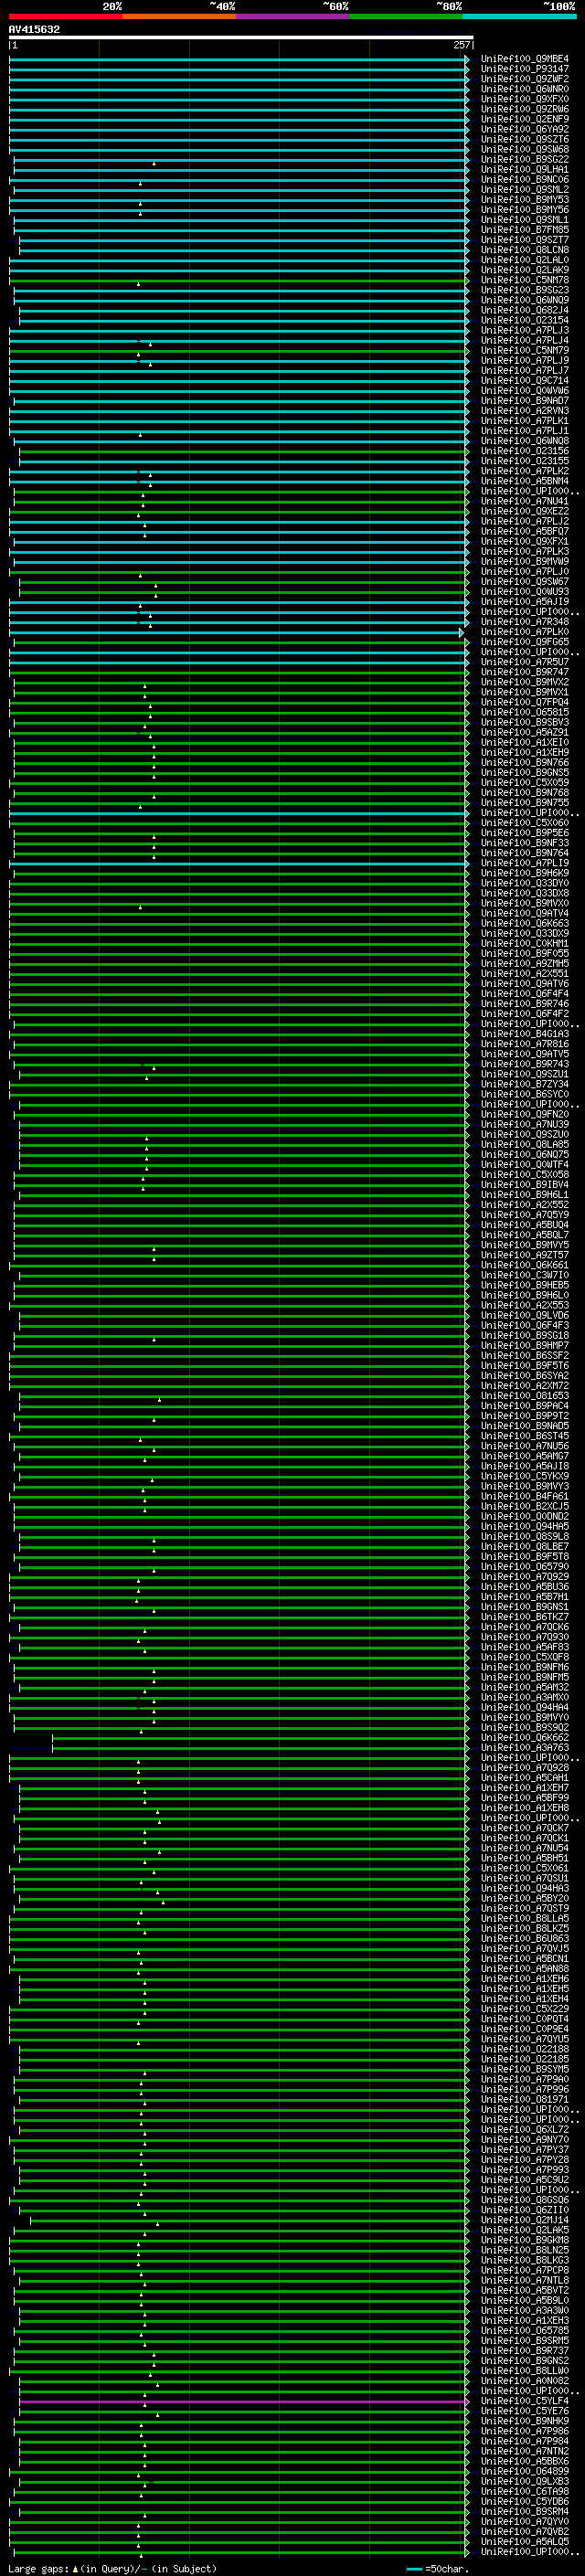Viewport: 585px width, 2576px height.
Task: Select label UniRef100_C5NN78
Action: pyautogui.click(x=524, y=280)
